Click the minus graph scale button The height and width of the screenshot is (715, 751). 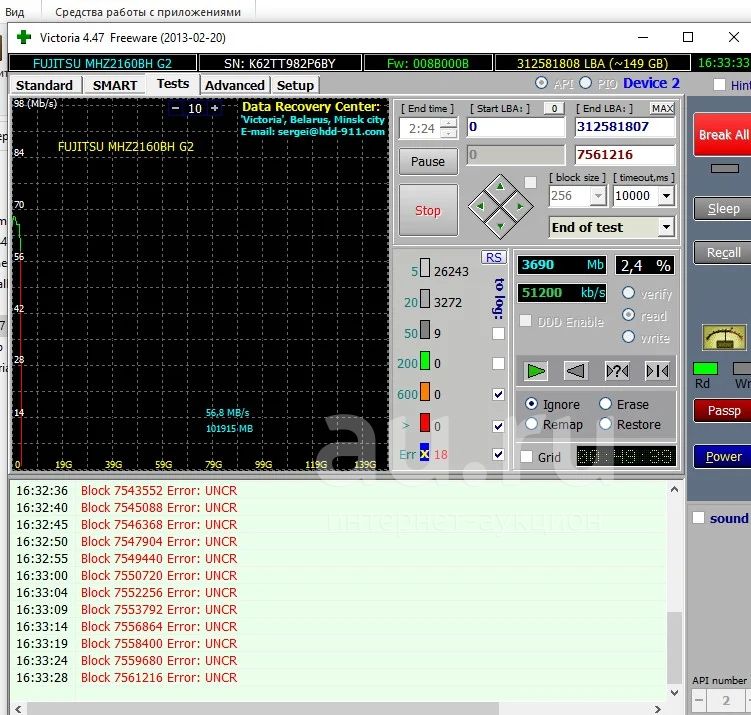(x=175, y=108)
